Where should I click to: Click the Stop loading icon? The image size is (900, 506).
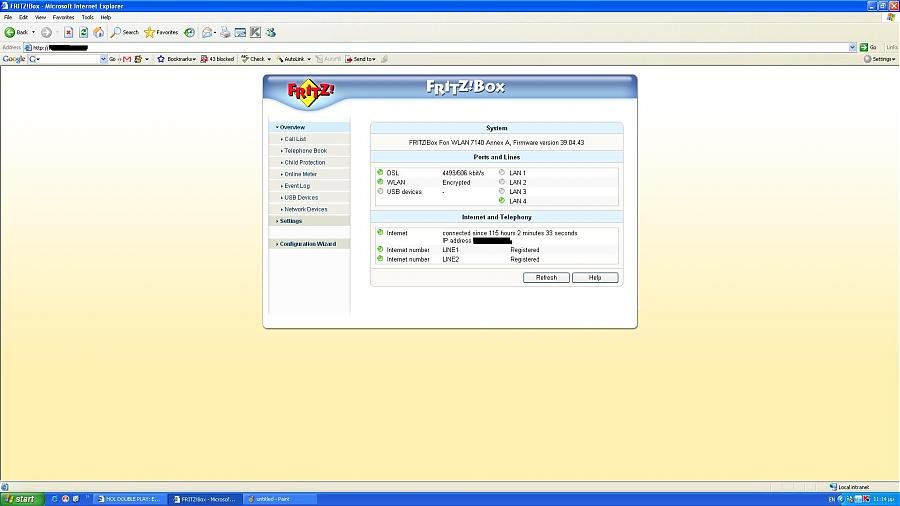pyautogui.click(x=68, y=32)
